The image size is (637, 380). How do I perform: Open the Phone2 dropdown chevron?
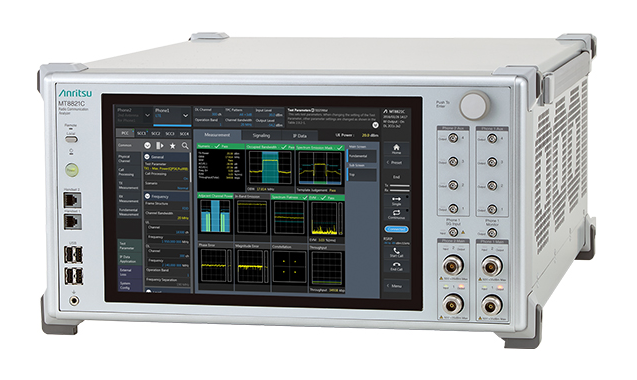point(147,115)
